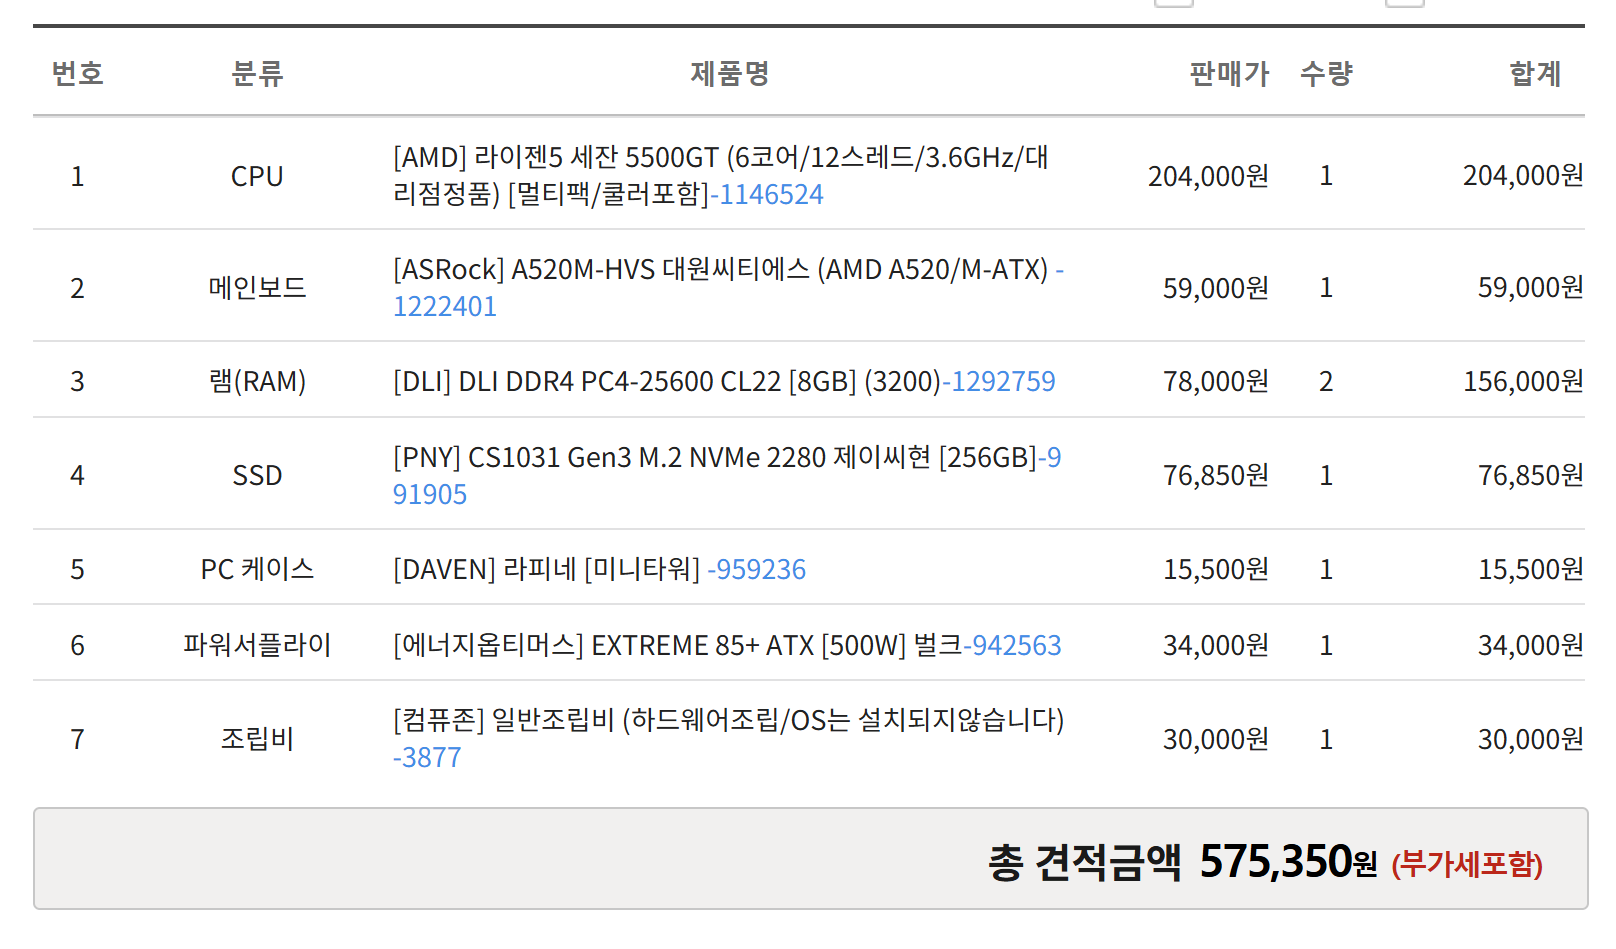Click row number 7 in the 조립비 row

tap(77, 739)
